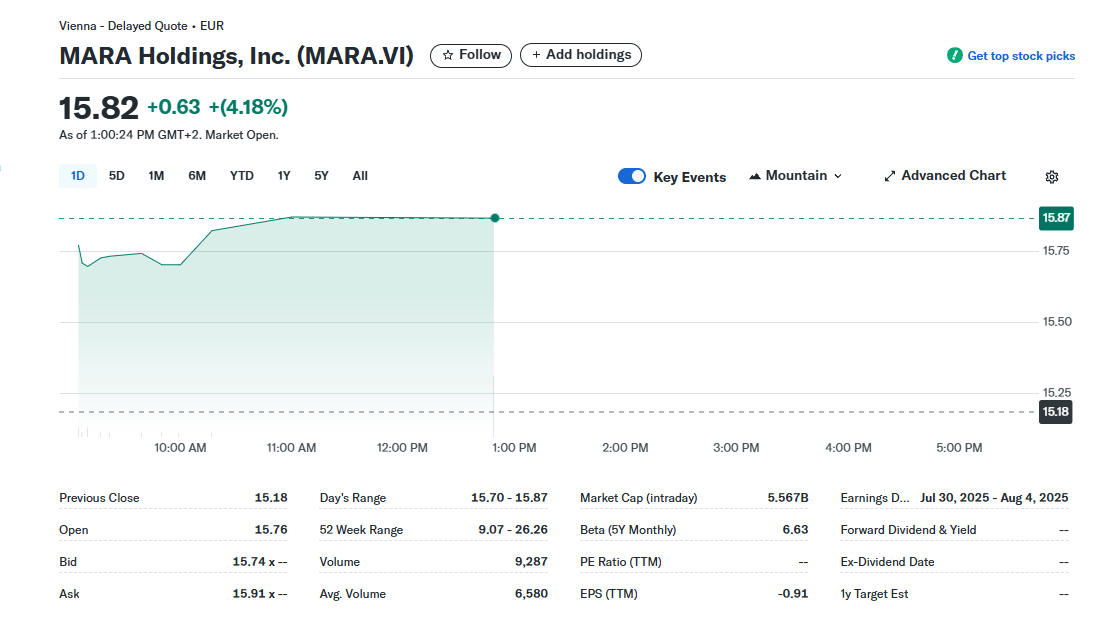The height and width of the screenshot is (620, 1099).
Task: Click the 1y Target Est label
Action: [874, 594]
